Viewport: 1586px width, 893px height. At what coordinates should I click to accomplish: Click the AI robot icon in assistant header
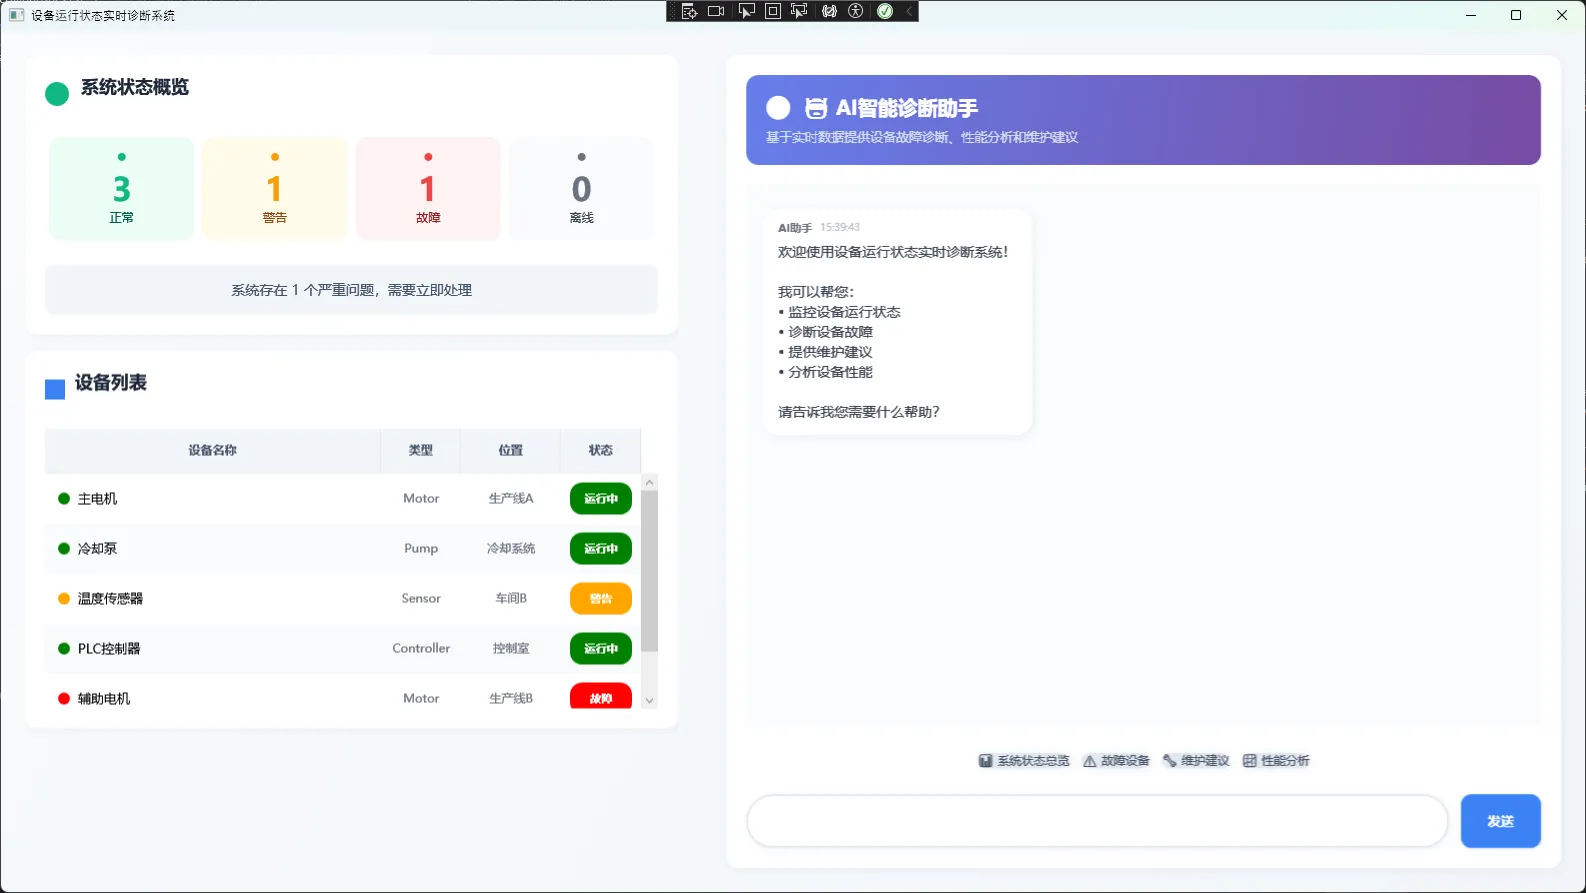pos(816,108)
